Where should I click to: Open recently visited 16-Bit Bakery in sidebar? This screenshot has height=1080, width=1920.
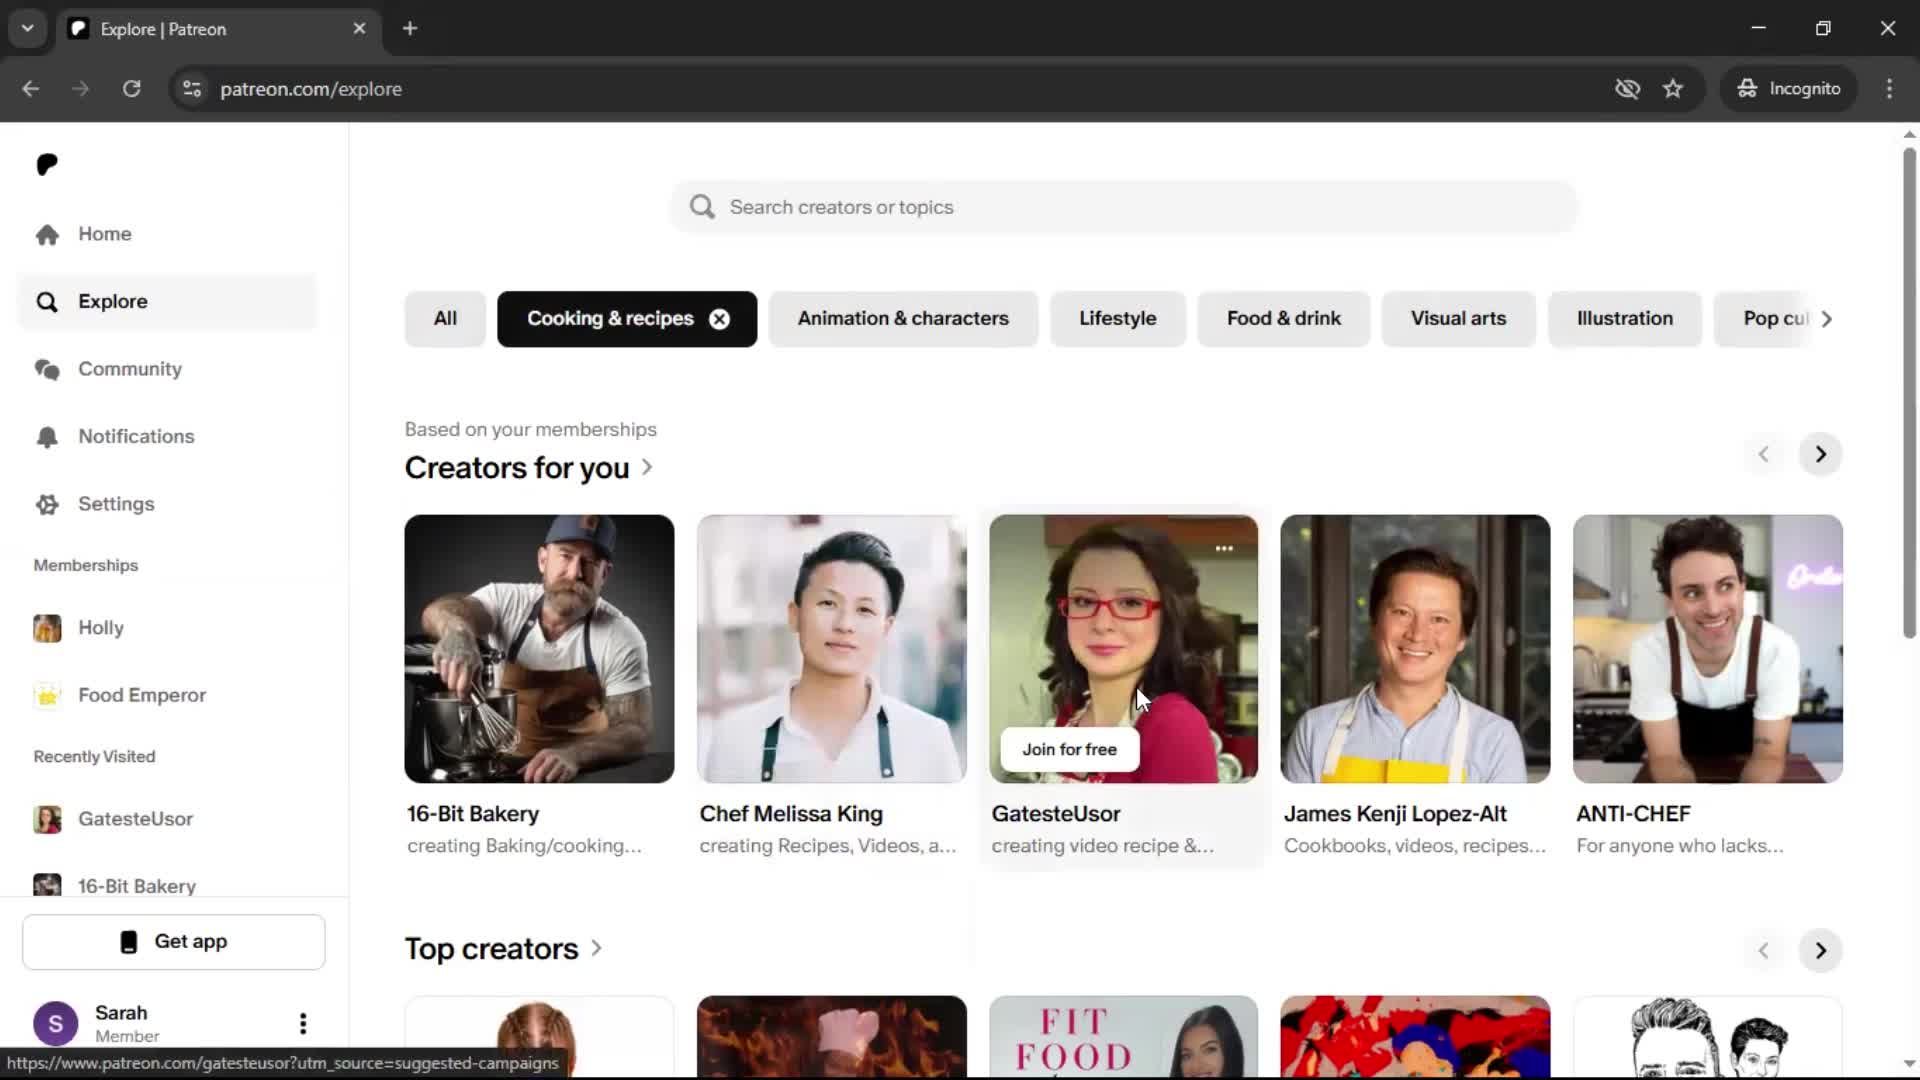tap(167, 885)
